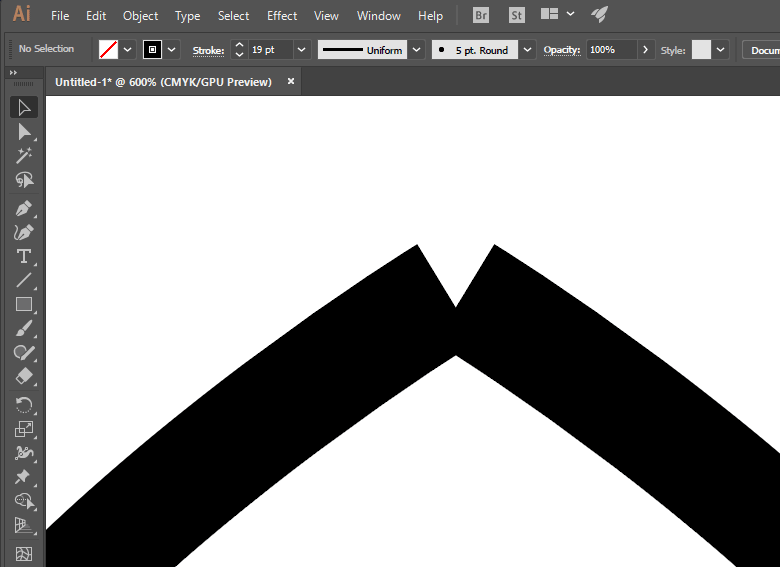
Task: Click the Stroke panel link label
Action: [208, 50]
